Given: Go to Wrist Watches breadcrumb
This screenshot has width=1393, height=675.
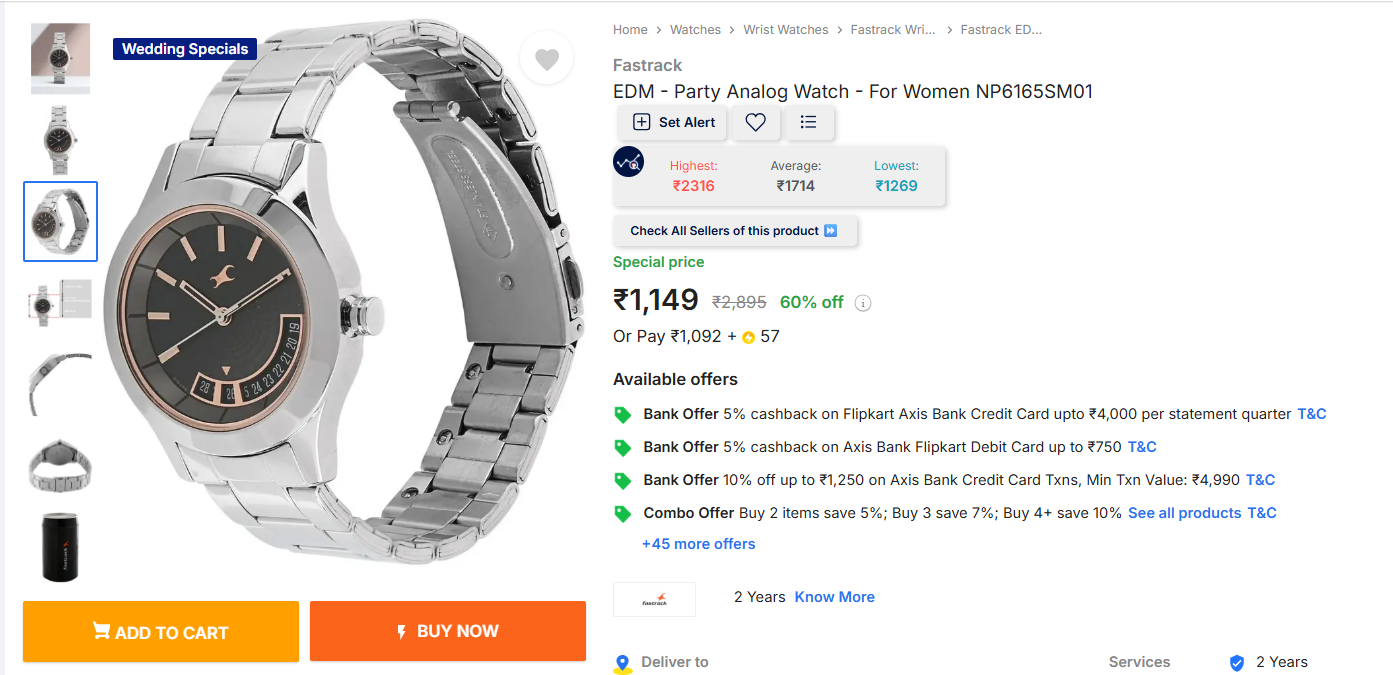Looking at the screenshot, I should click(x=785, y=30).
